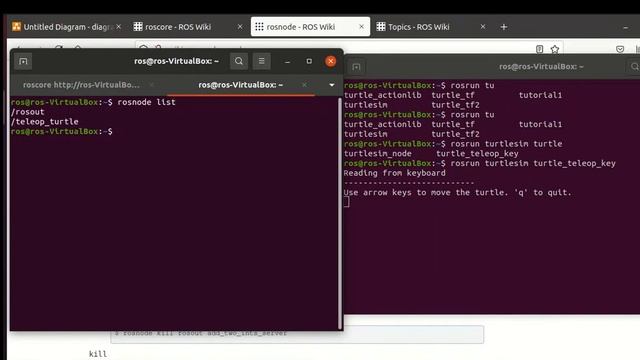The image size is (640, 360).
Task: Maximize the front terminal window
Action: pos(309,61)
